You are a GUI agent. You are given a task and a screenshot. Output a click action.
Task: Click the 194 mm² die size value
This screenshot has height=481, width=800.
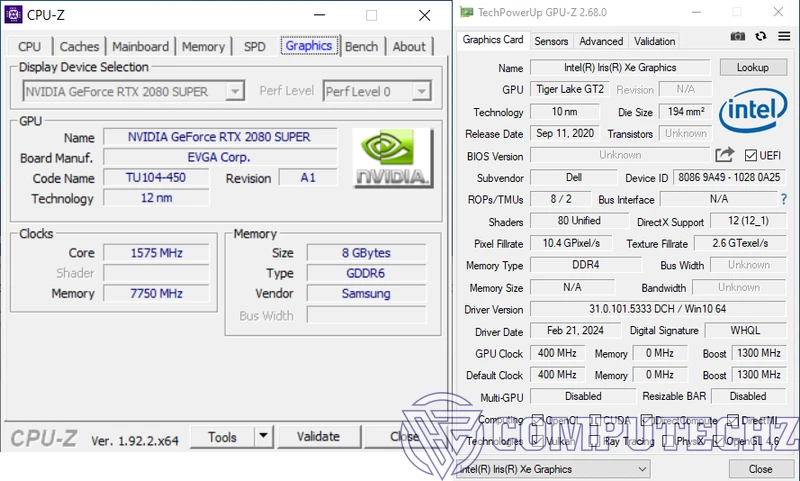[685, 111]
